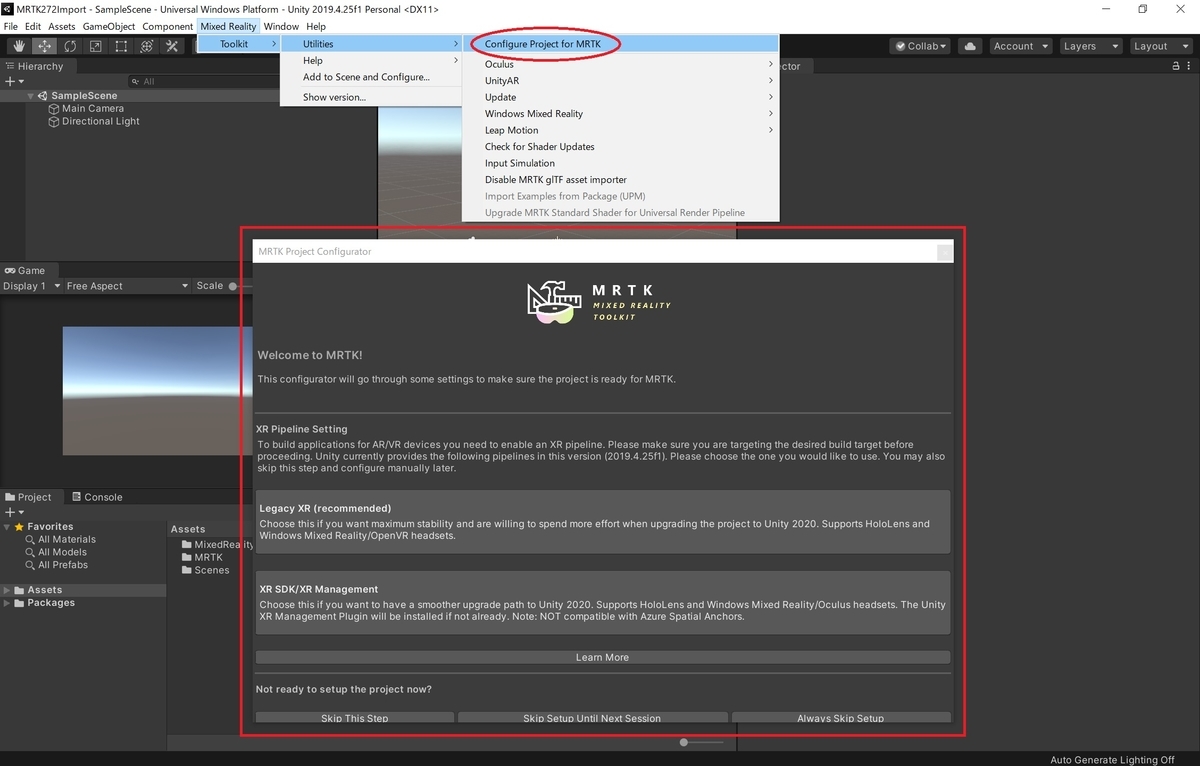Viewport: 1200px width, 766px height.
Task: Click the SampleScene Unity icon
Action: tap(43, 96)
